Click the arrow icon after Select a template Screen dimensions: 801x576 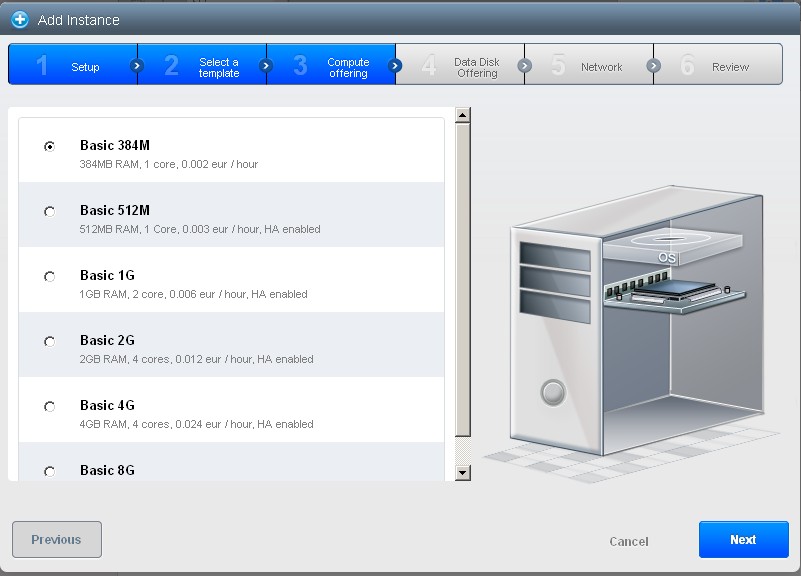[x=266, y=66]
